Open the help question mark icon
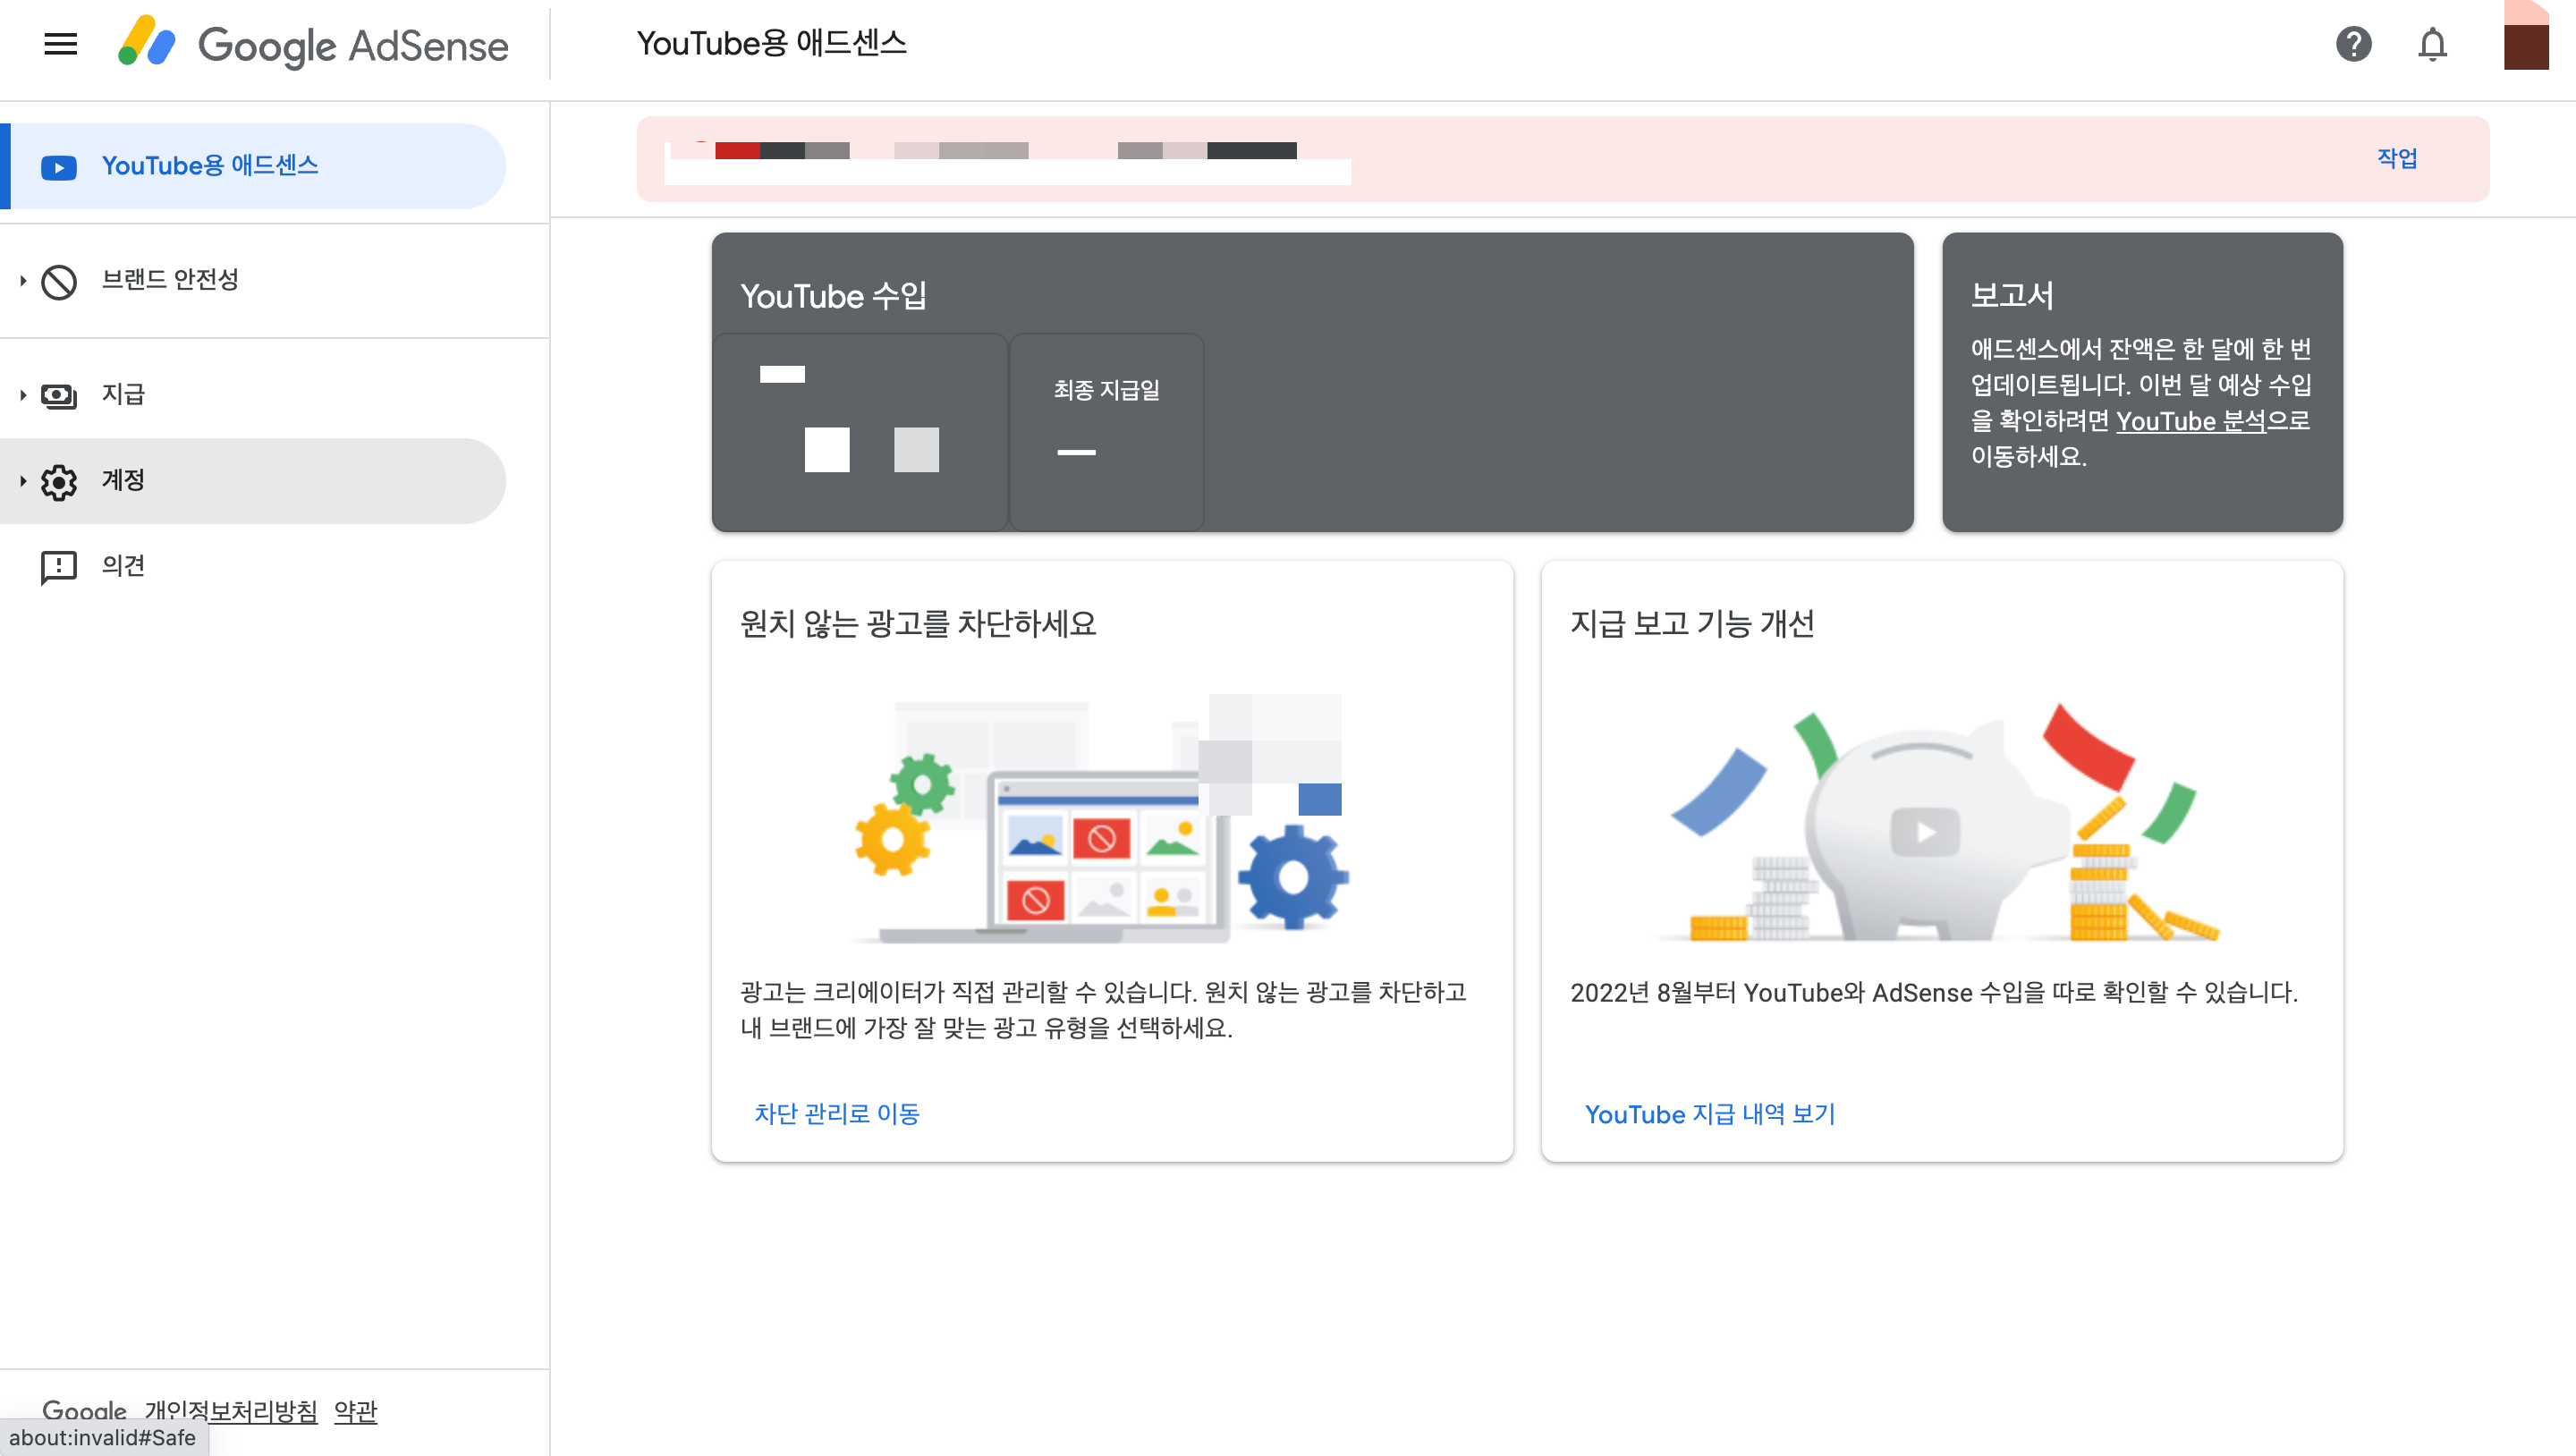2576x1456 pixels. coord(2353,44)
